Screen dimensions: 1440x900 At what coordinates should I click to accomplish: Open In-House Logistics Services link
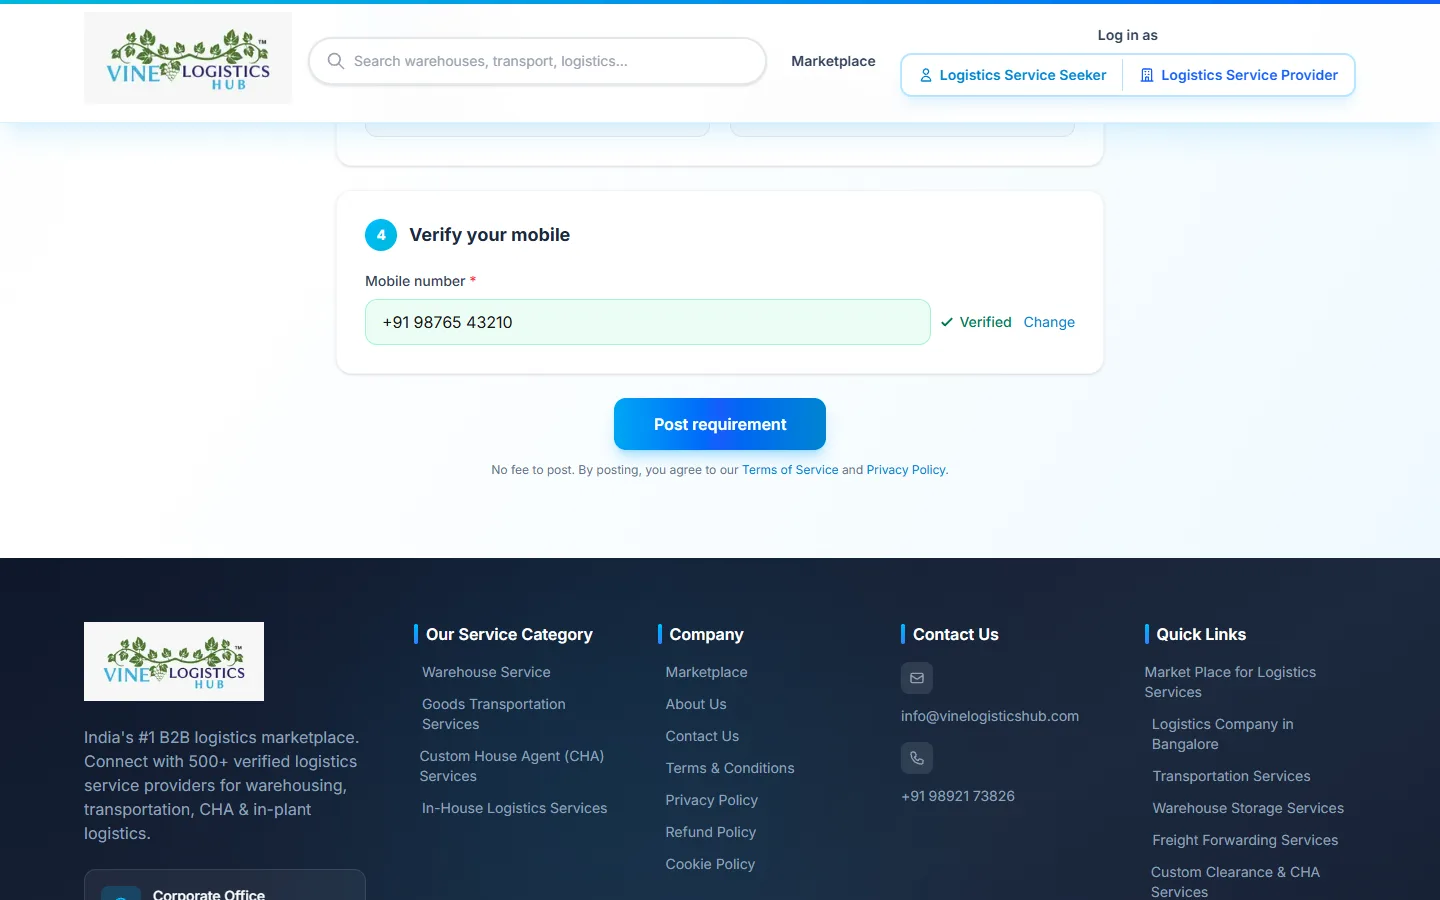514,808
